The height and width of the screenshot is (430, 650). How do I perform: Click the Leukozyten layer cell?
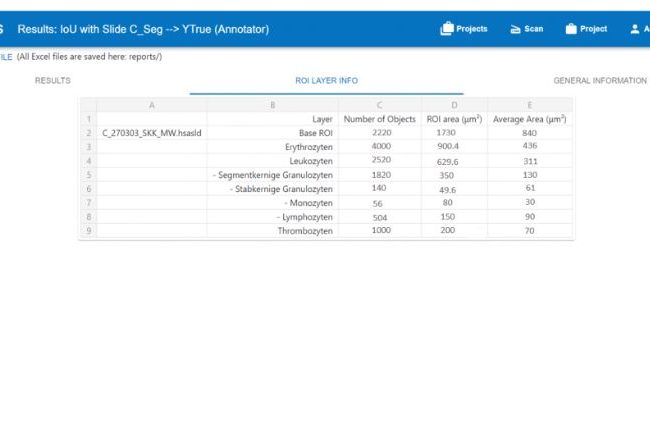[x=272, y=161]
